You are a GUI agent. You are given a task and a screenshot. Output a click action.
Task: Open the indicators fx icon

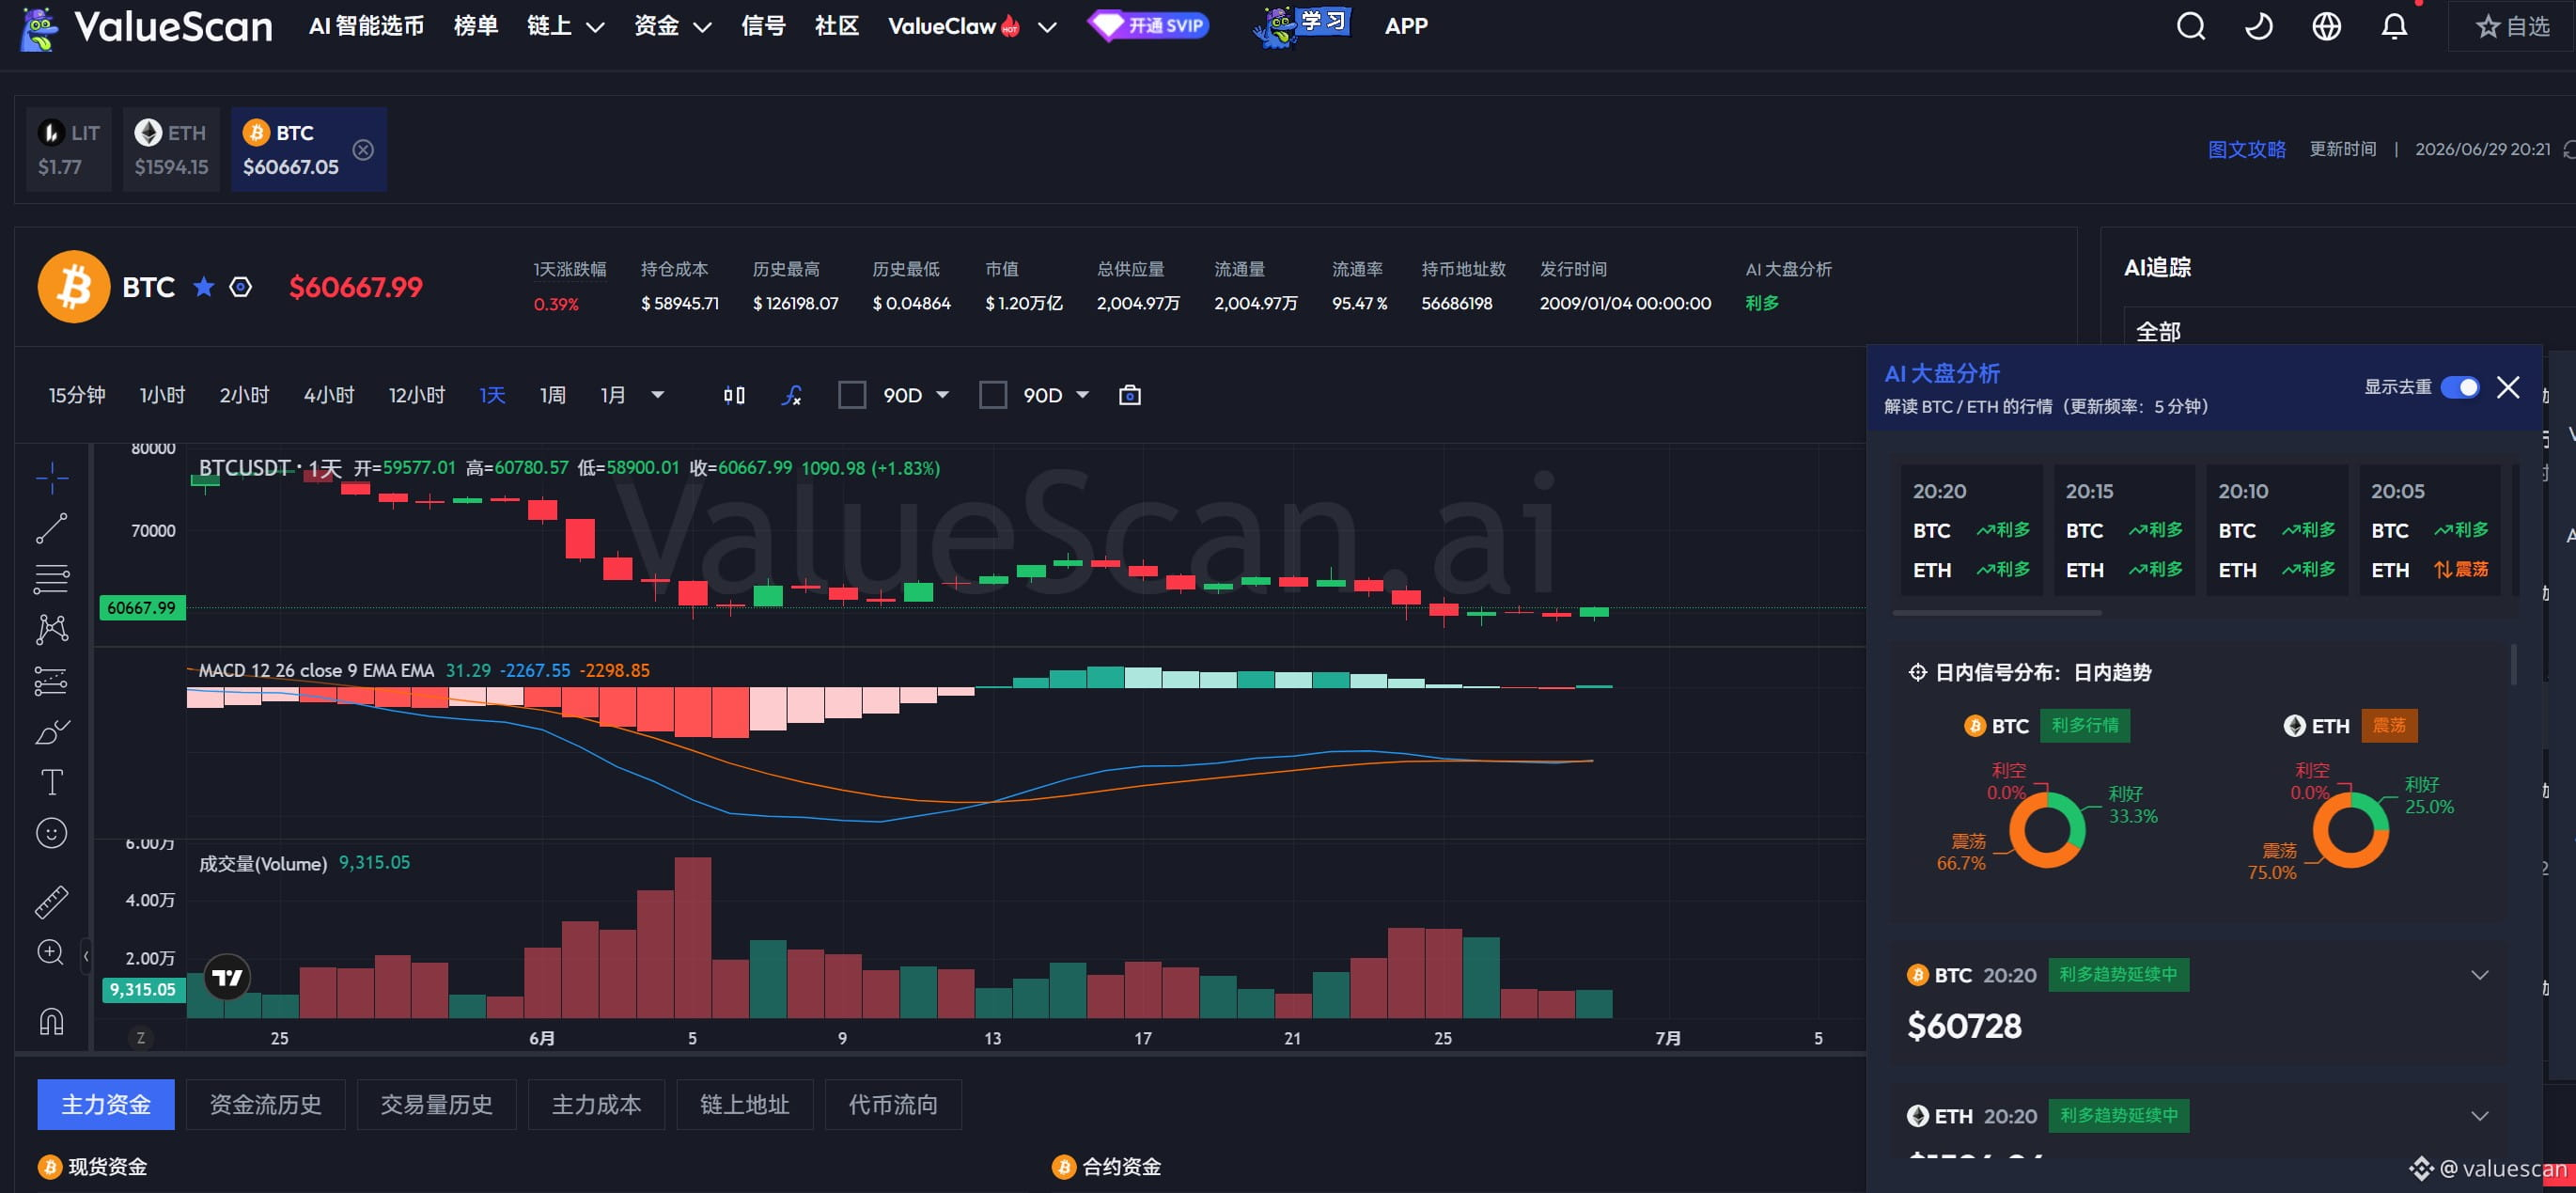[x=792, y=395]
